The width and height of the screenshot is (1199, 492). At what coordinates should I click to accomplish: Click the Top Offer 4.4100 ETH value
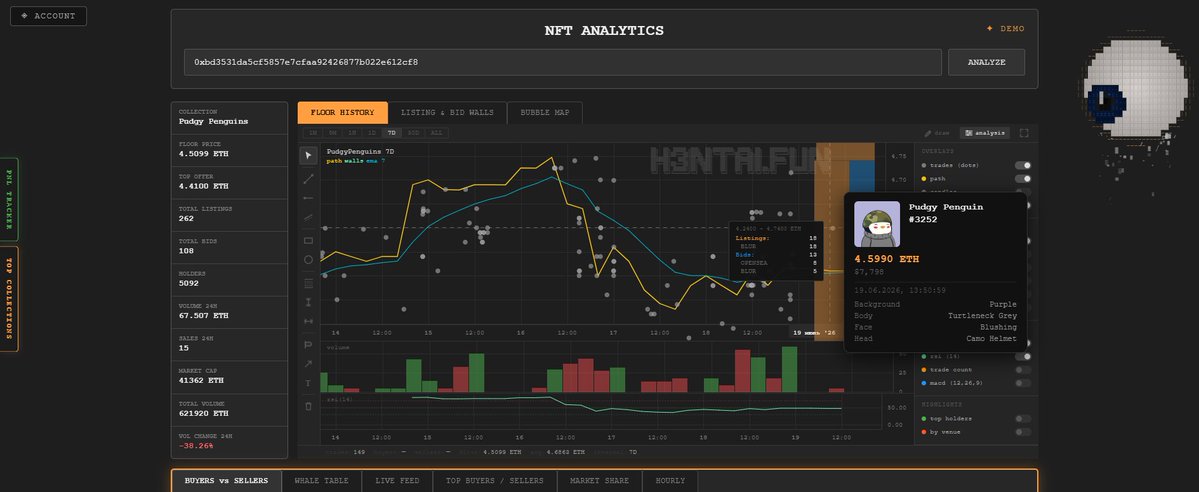click(203, 186)
